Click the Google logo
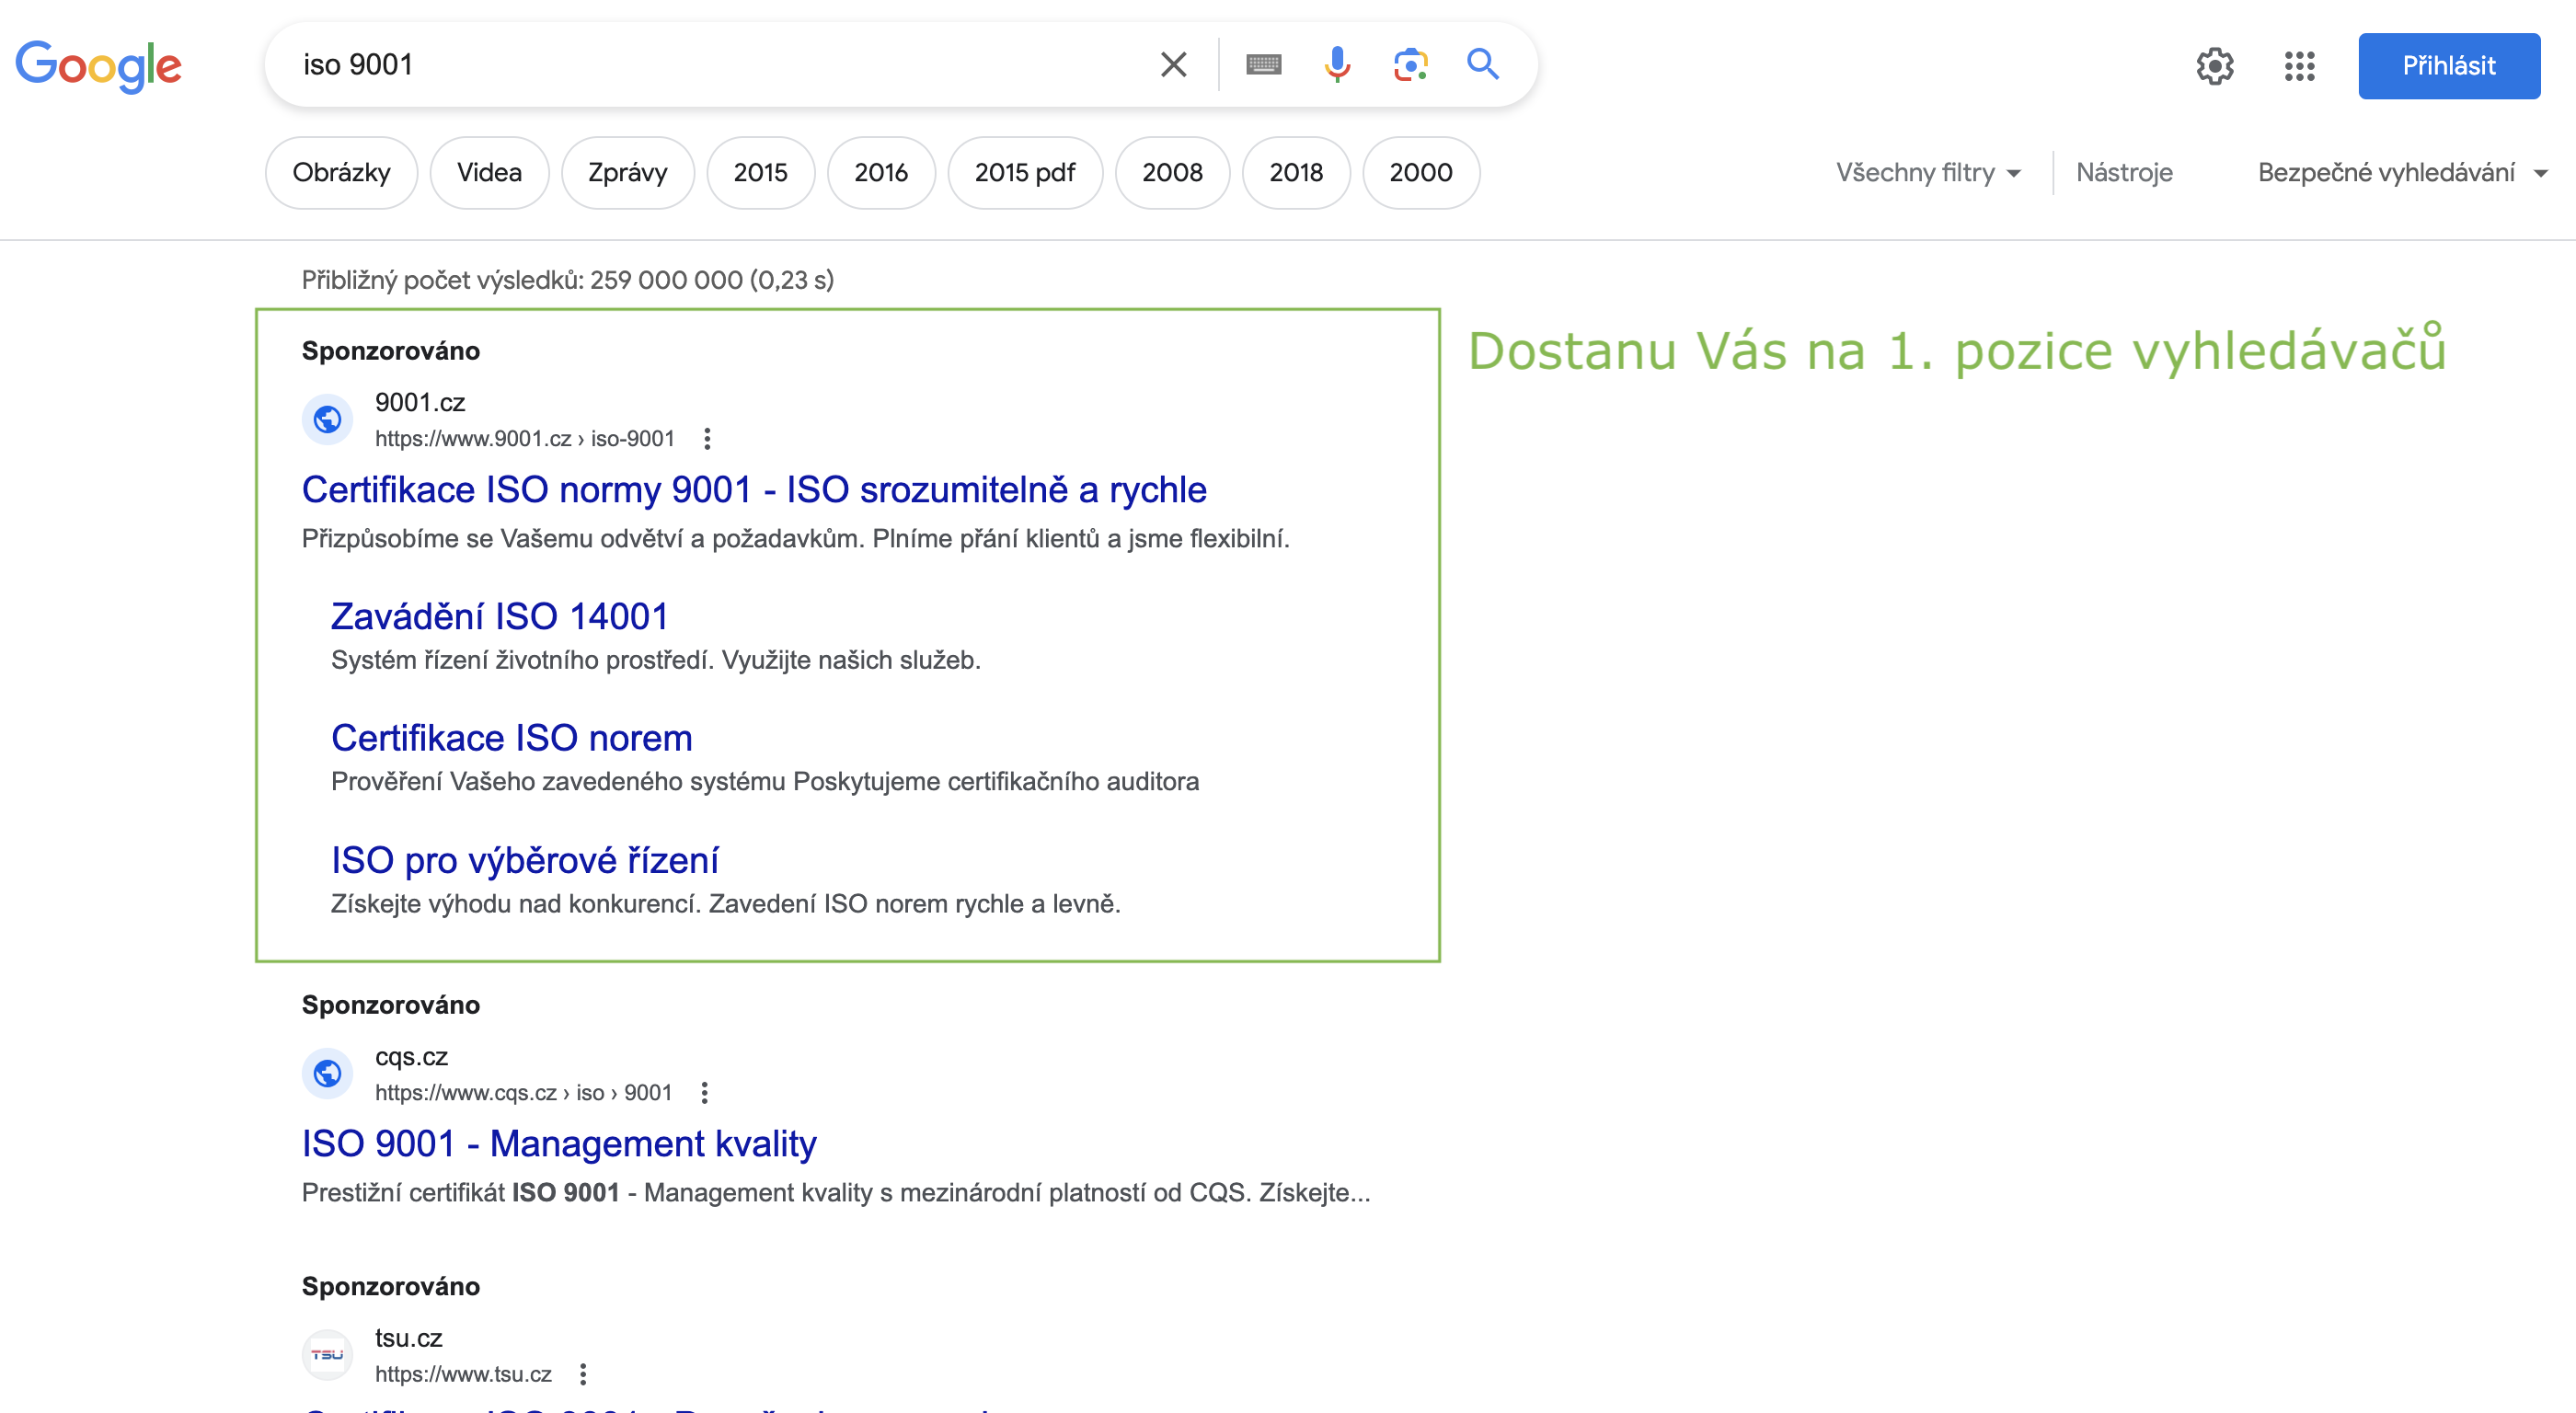2576x1413 pixels. click(98, 66)
